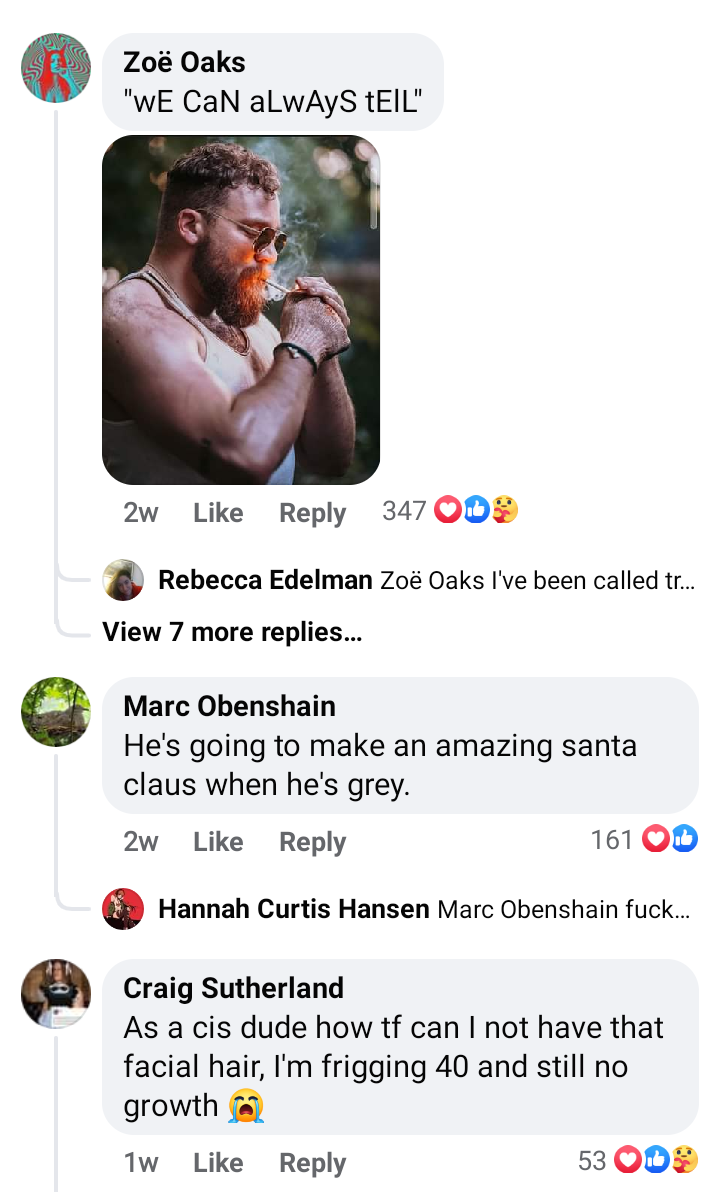This screenshot has width=719, height=1192.
Task: Click Rebecca Edelman's small reply avatar
Action: 123,580
